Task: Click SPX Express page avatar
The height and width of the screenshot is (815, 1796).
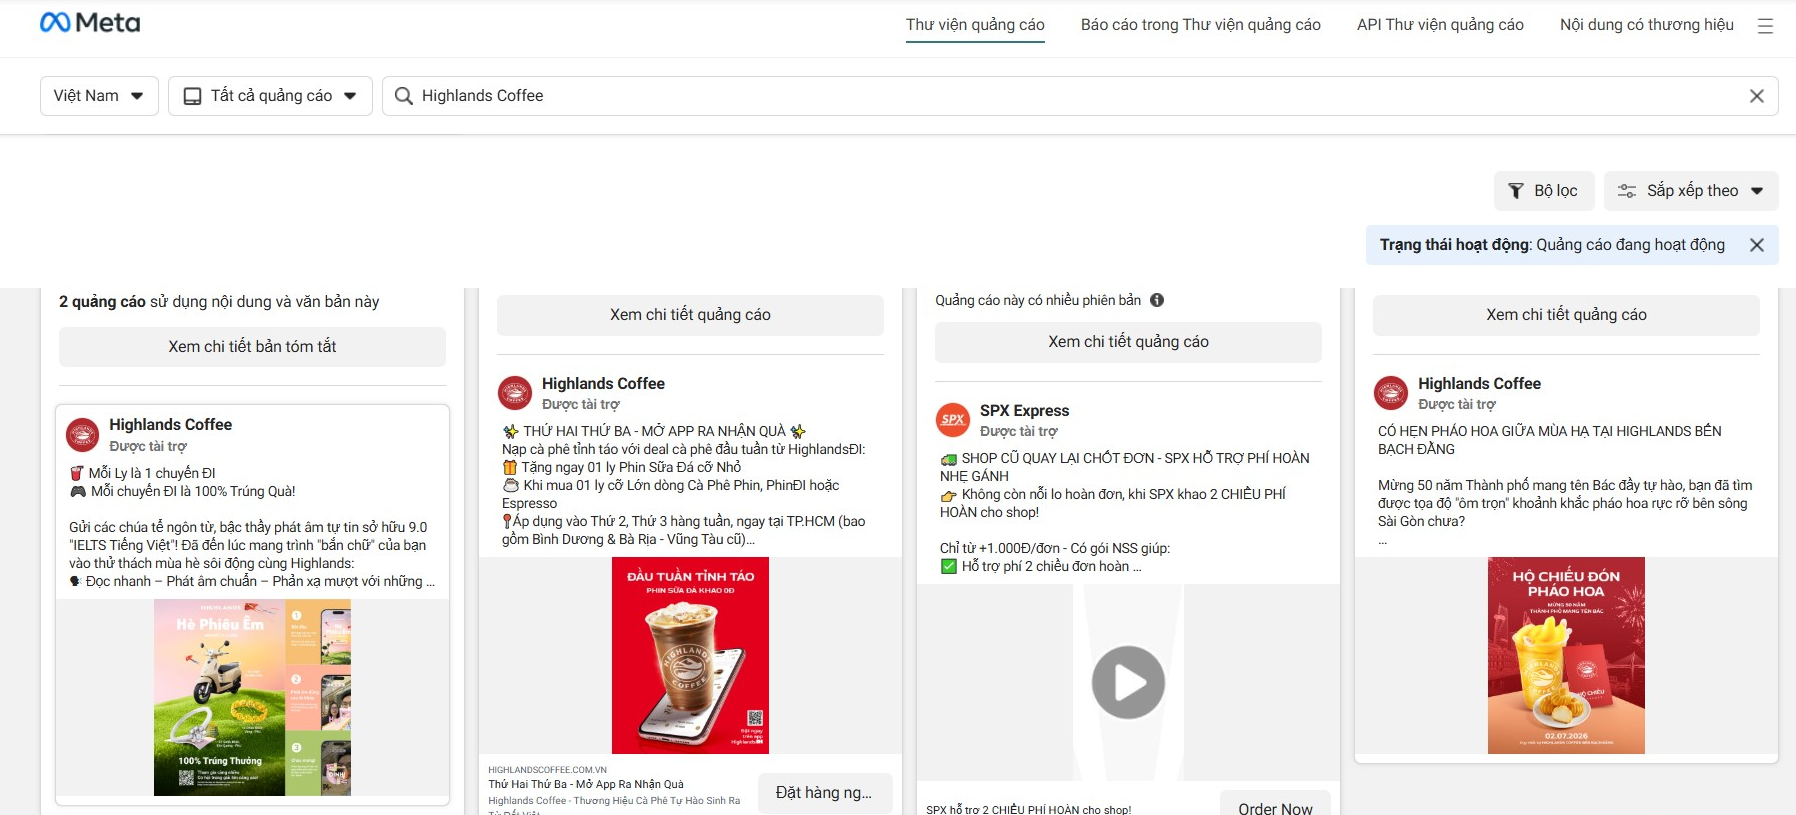Action: coord(953,420)
